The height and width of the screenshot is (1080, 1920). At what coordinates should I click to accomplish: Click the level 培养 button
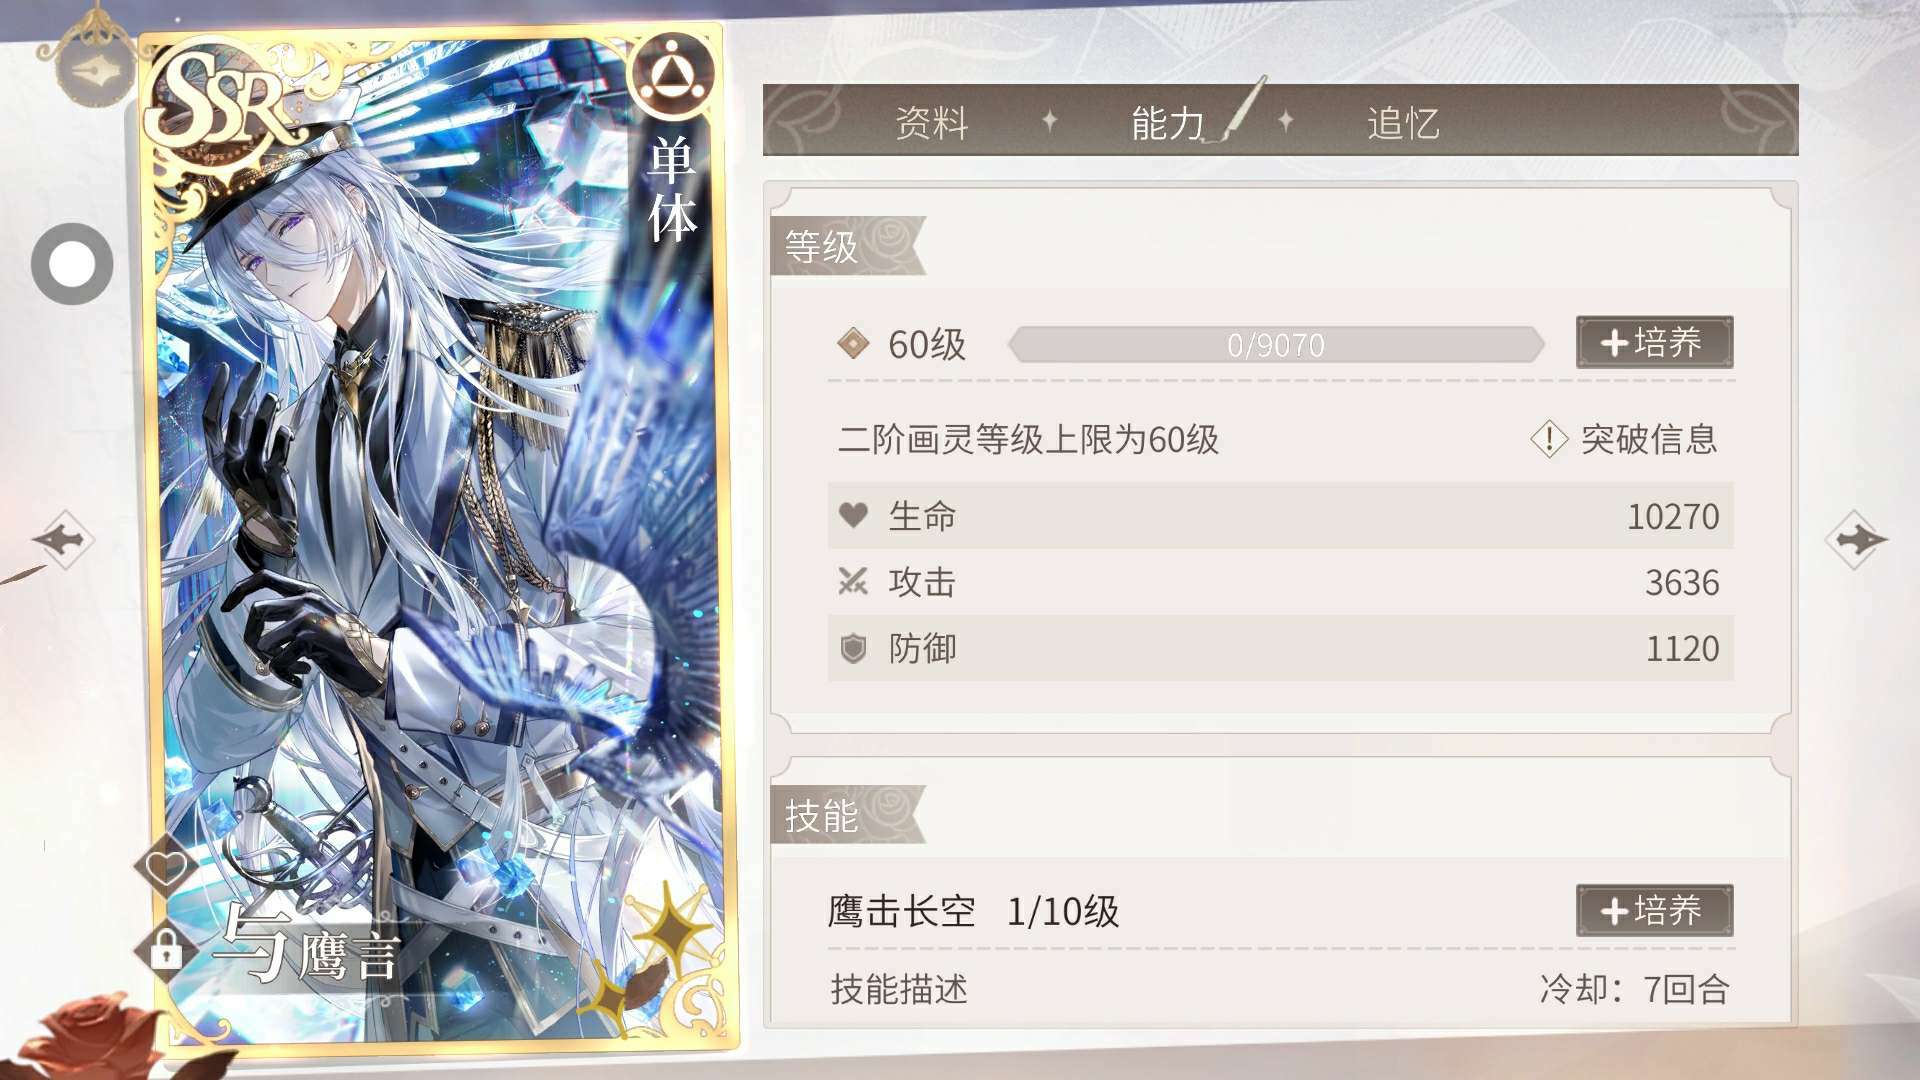pos(1654,343)
